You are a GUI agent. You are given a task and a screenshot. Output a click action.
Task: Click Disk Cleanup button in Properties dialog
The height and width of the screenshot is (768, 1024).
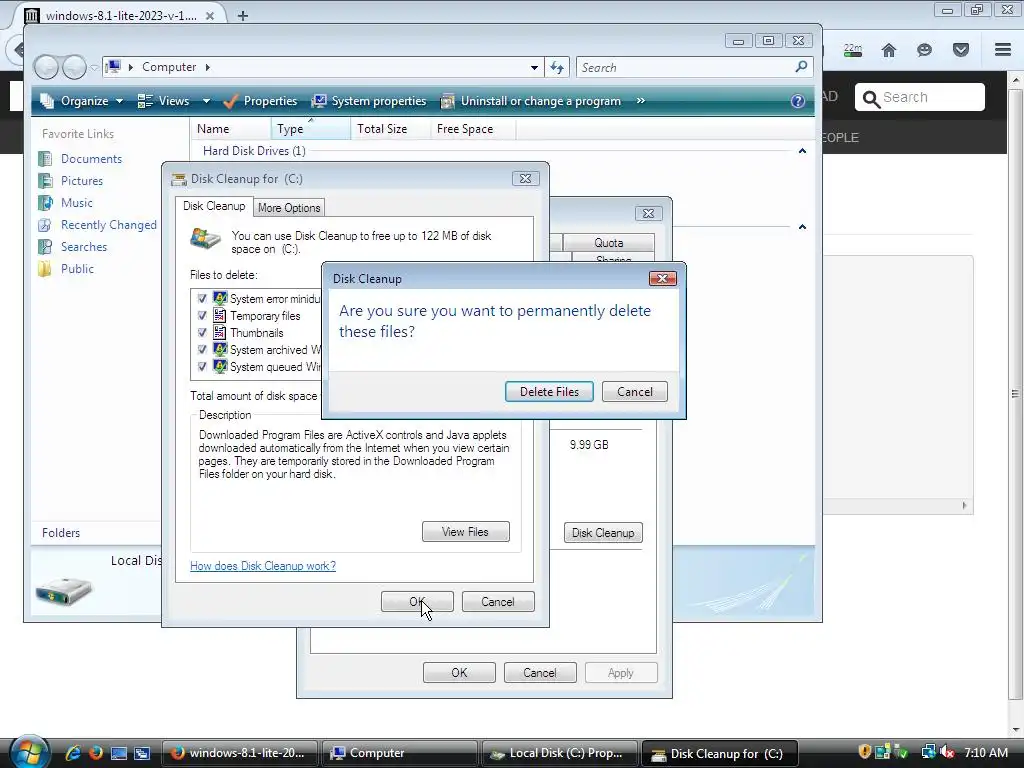[603, 533]
